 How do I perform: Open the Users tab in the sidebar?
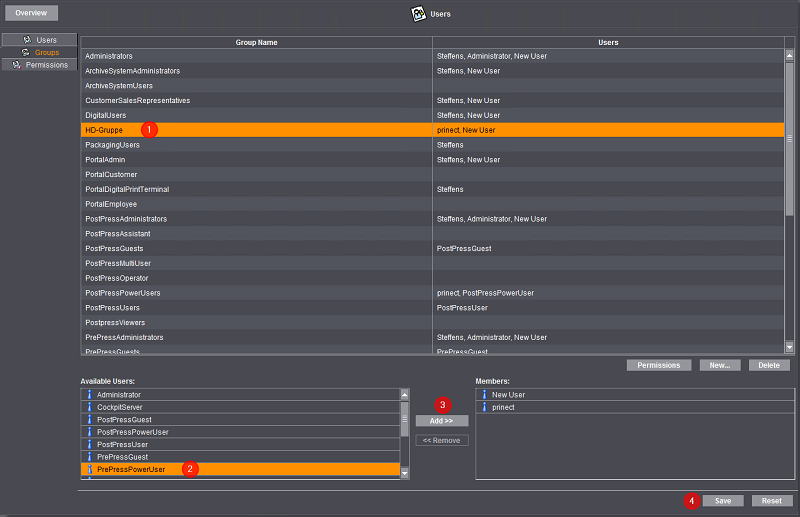pyautogui.click(x=40, y=40)
